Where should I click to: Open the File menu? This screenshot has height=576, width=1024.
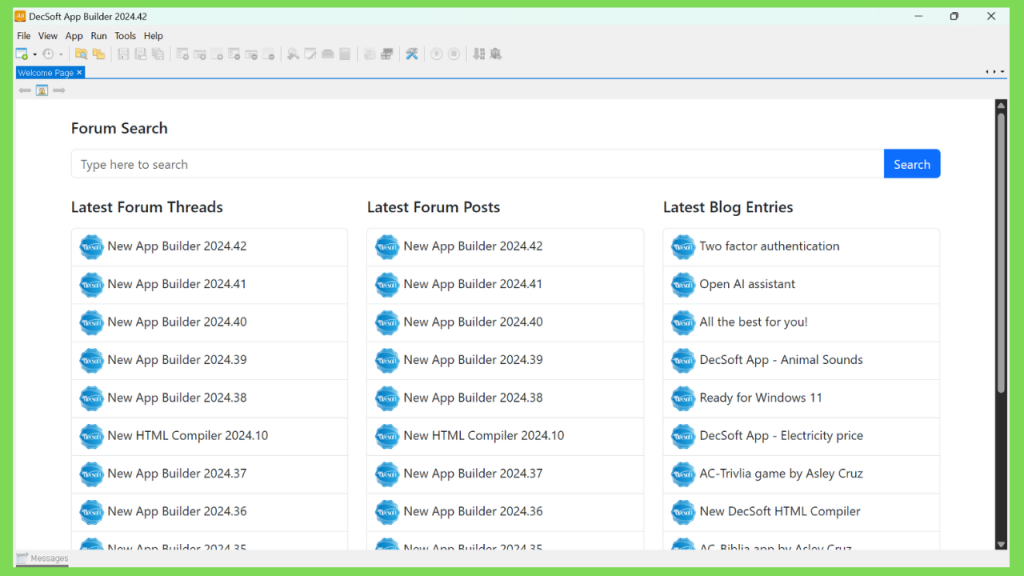[x=24, y=36]
